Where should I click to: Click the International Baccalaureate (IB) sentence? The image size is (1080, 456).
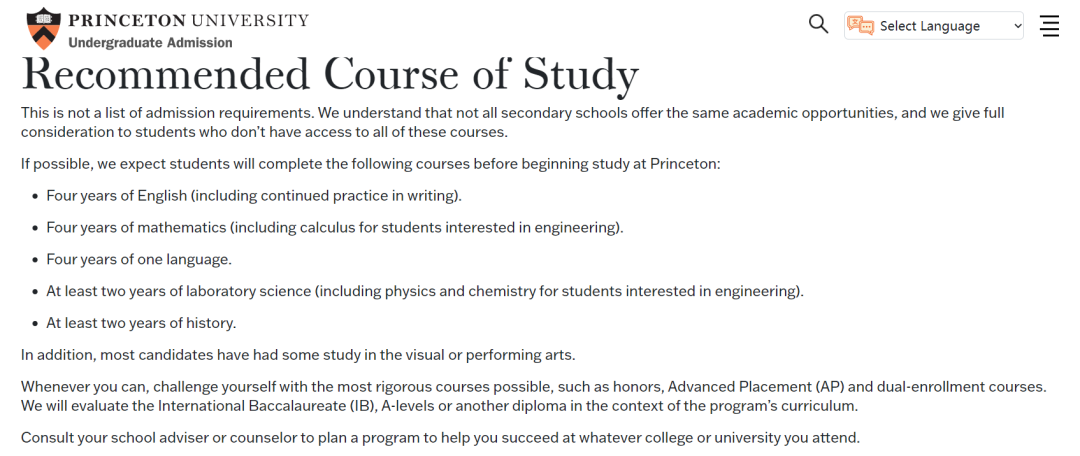coord(439,405)
